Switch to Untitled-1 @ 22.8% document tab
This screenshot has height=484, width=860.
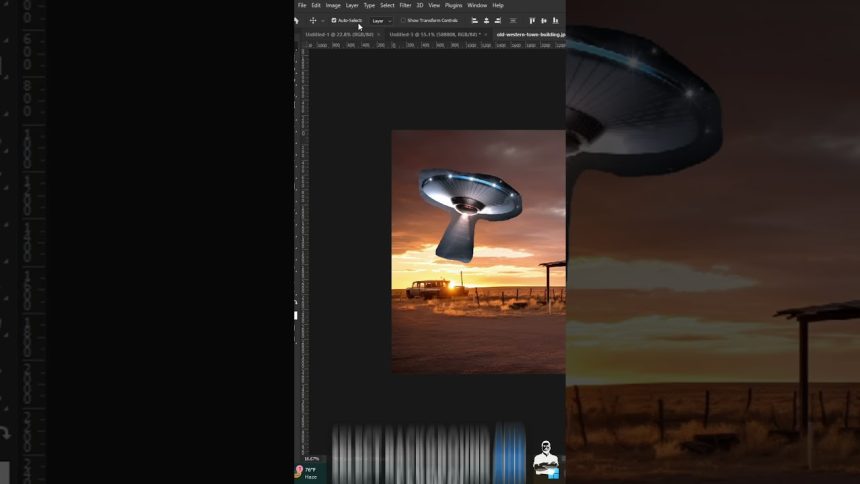point(340,34)
